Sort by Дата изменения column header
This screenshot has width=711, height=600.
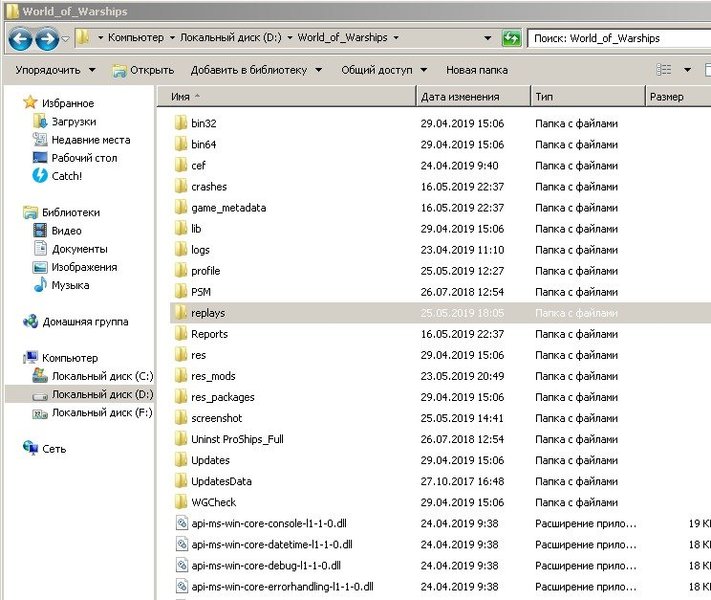click(x=473, y=97)
